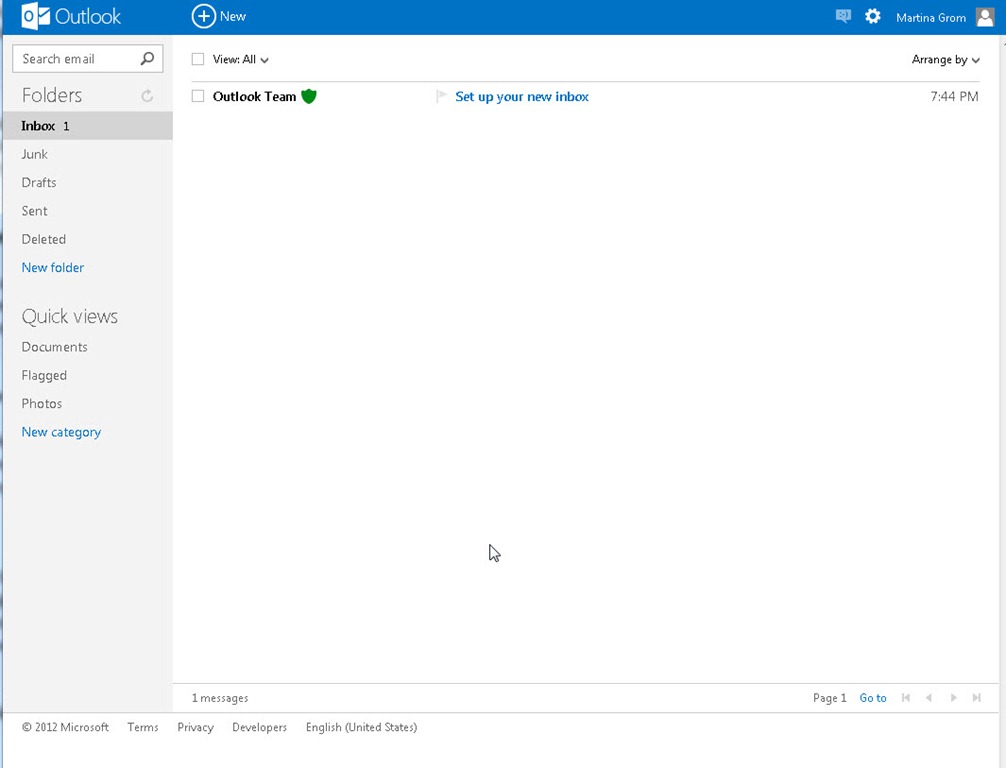Expand the View: All dropdown
This screenshot has height=768, width=1006.
point(241,60)
